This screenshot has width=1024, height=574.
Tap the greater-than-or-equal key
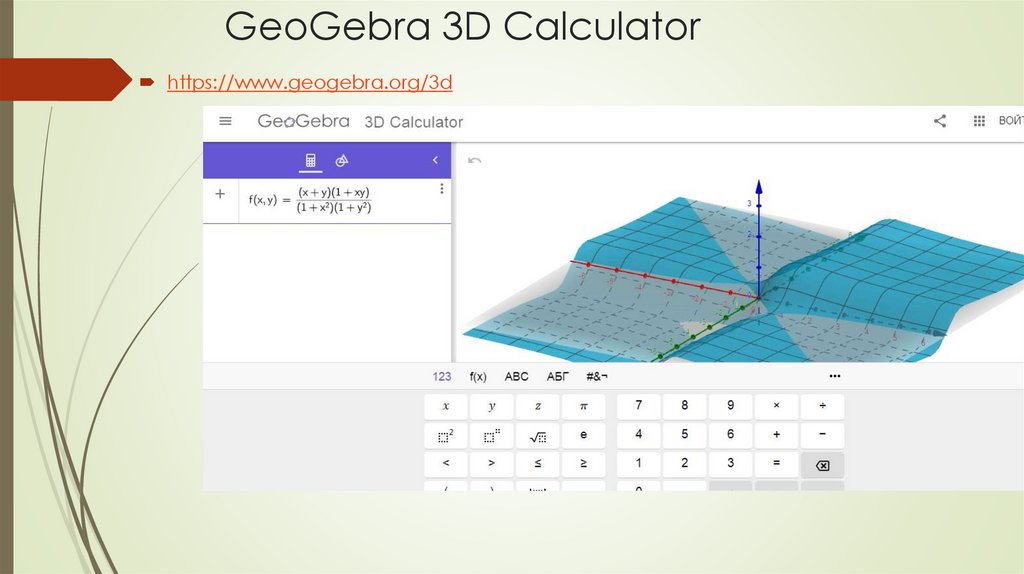coord(583,464)
